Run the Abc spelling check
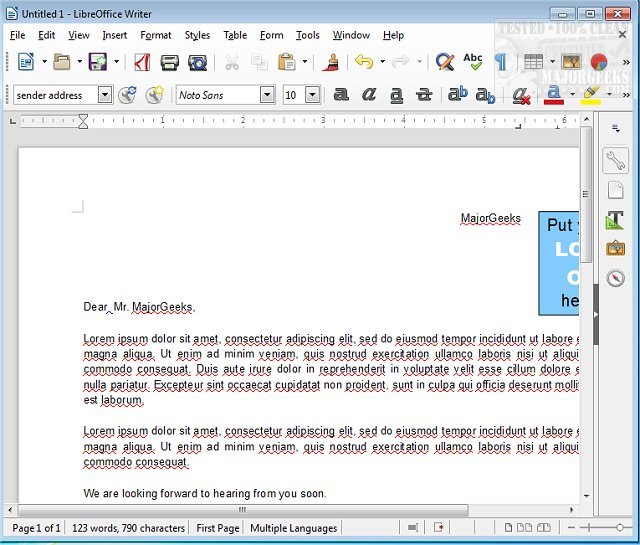This screenshot has width=640, height=545. 473,62
